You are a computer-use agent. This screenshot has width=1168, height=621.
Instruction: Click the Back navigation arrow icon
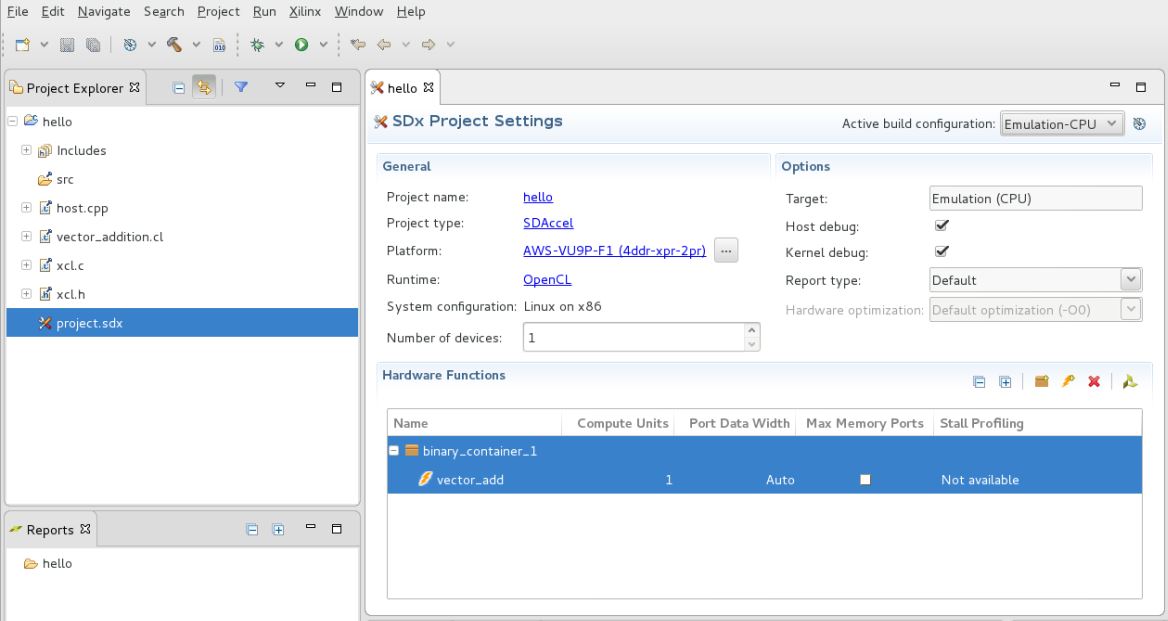click(x=384, y=45)
